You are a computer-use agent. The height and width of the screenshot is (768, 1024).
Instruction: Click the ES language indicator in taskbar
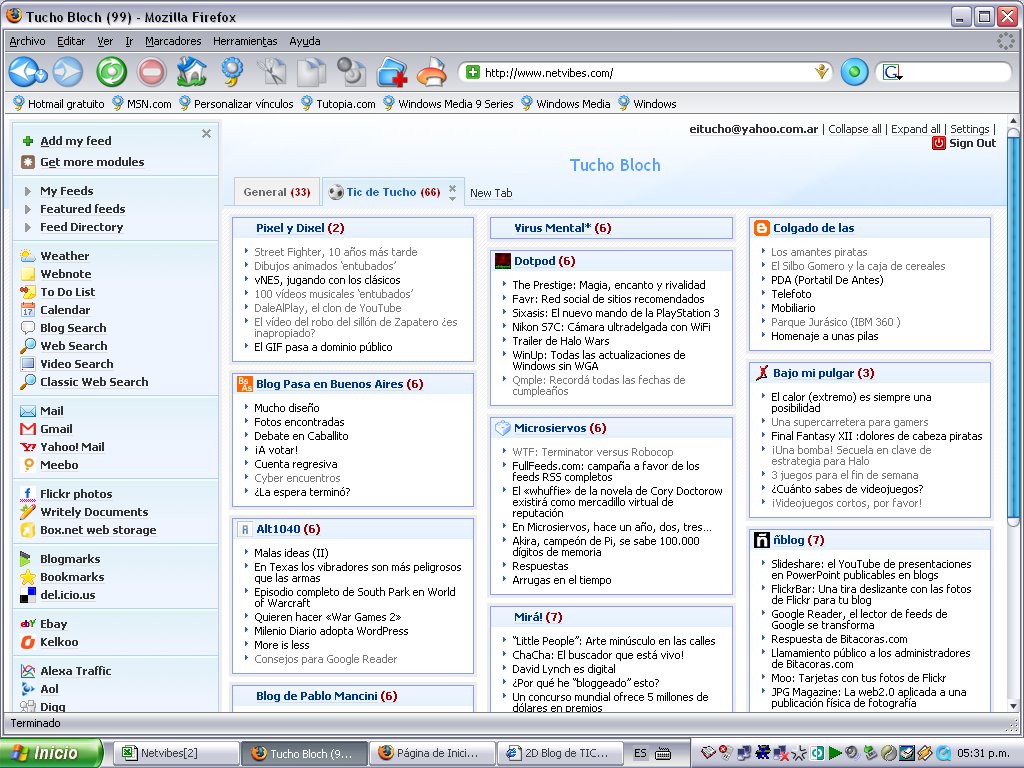[x=640, y=753]
